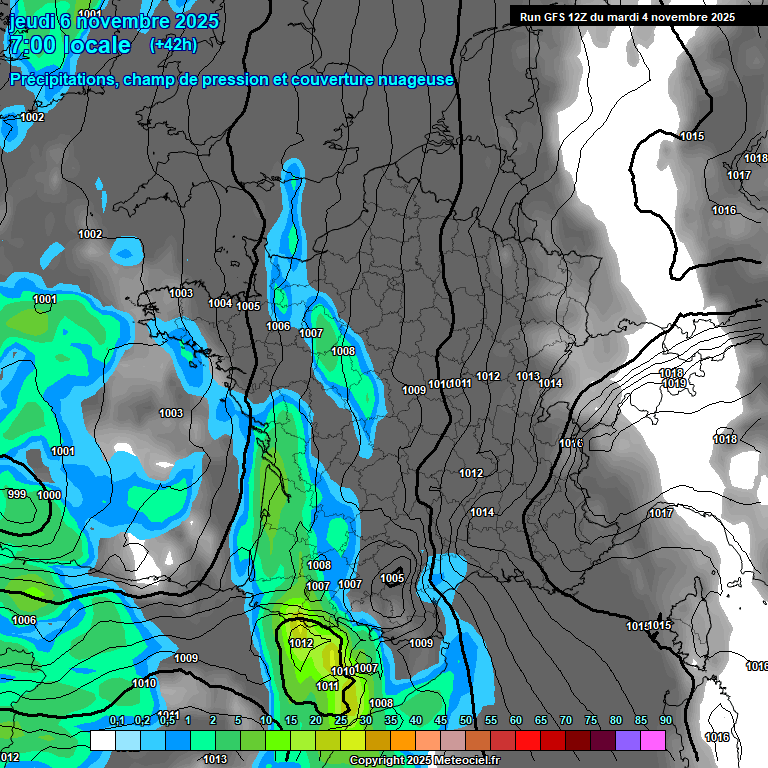Pick the medium blue 0.5–1 legend swatch
Screen dimensions: 768x768
[x=178, y=740]
